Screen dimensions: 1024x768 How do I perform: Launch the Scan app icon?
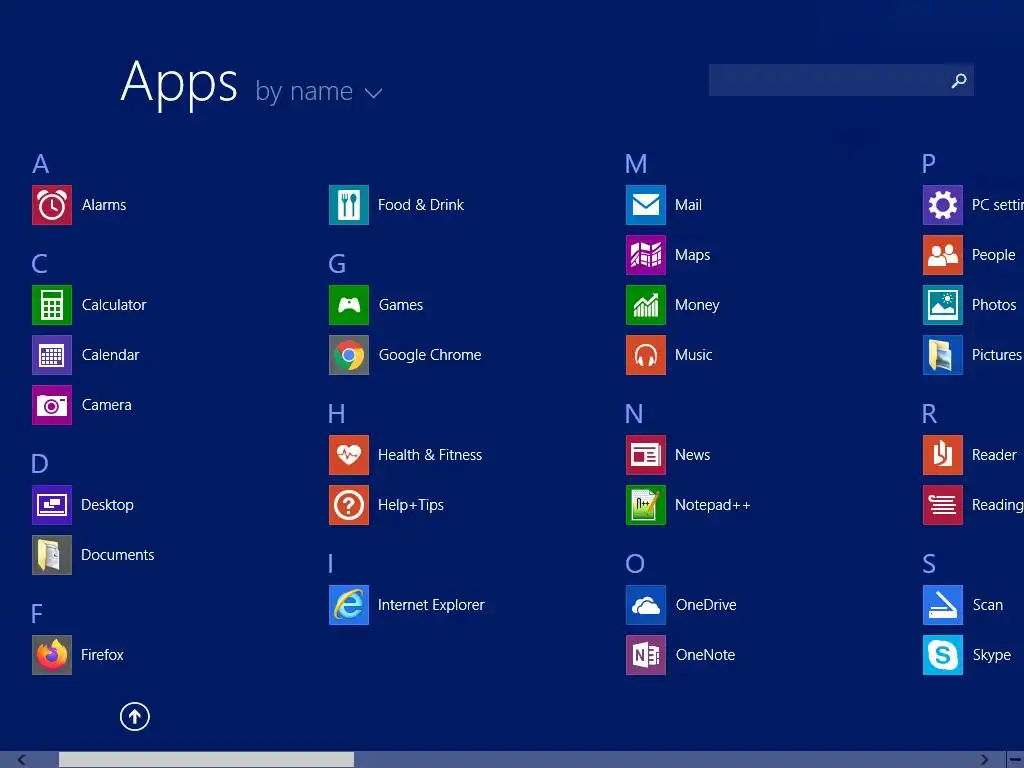point(943,605)
